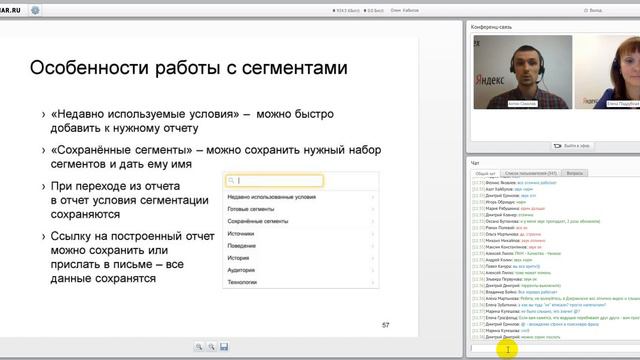Click Максим Константинов's chat message

pos(507,247)
